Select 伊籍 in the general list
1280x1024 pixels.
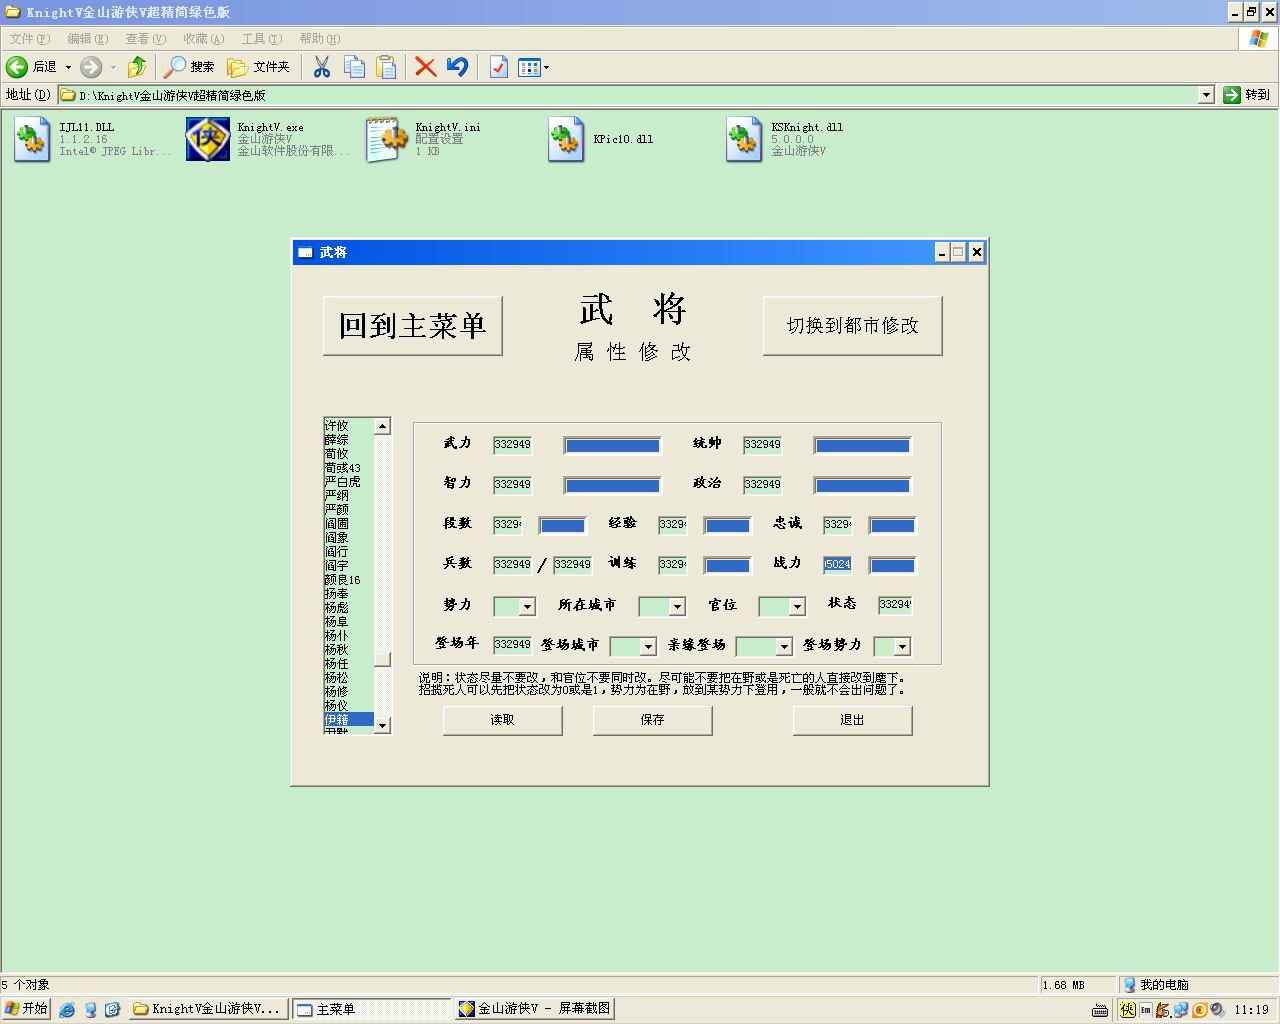348,720
